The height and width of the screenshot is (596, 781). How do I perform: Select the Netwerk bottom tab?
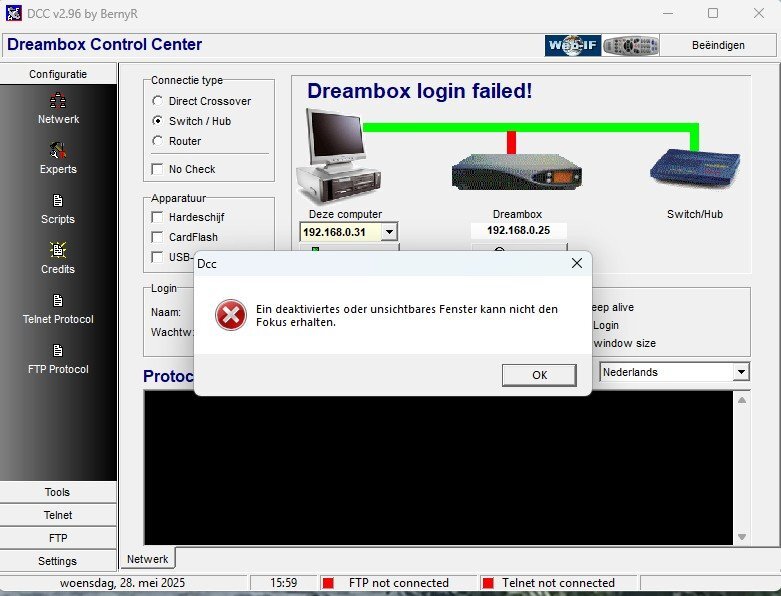click(147, 559)
